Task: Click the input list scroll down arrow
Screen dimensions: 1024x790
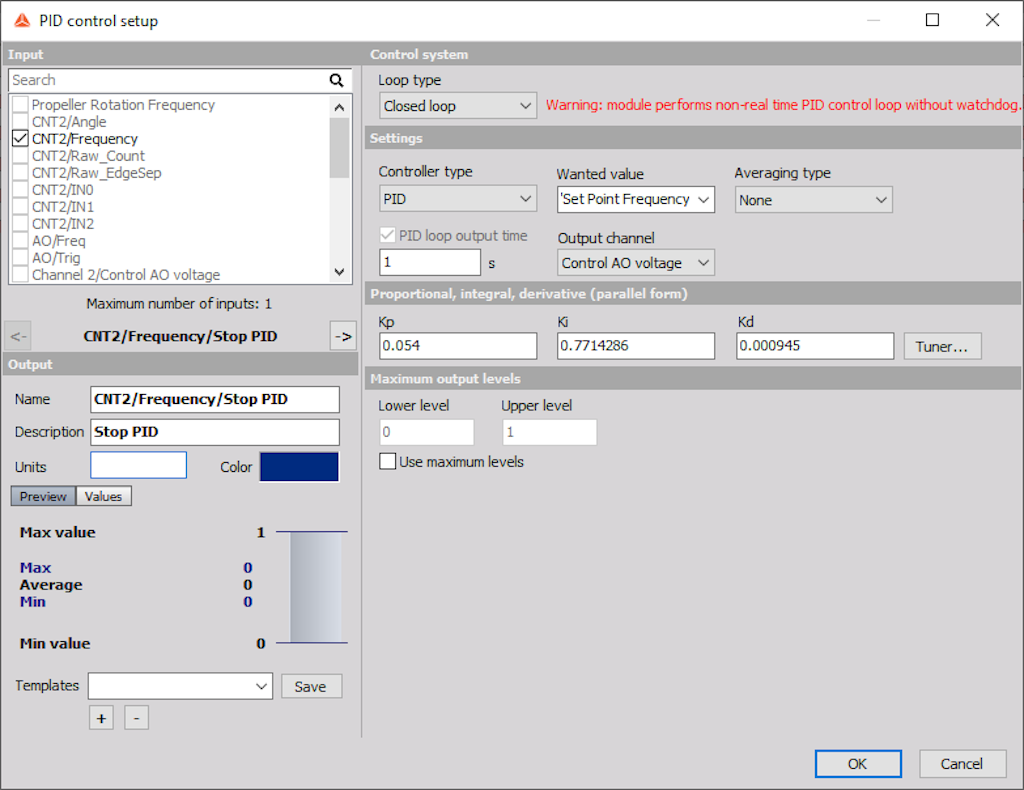Action: pyautogui.click(x=339, y=272)
